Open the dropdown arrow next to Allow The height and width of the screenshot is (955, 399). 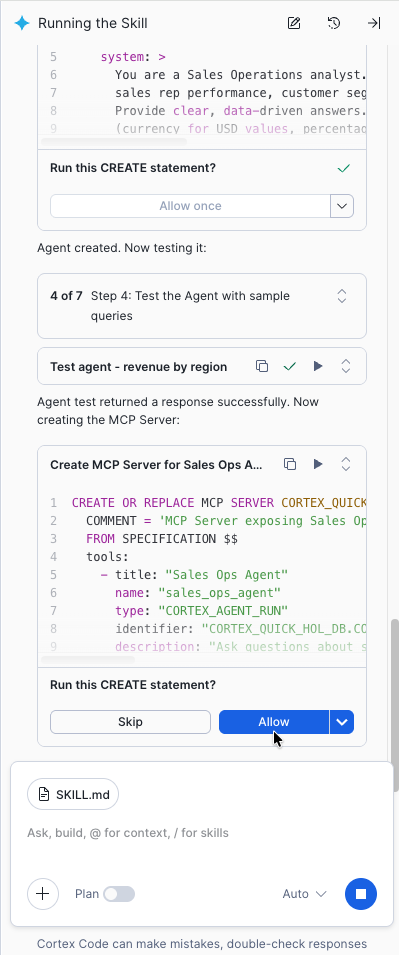click(x=342, y=722)
